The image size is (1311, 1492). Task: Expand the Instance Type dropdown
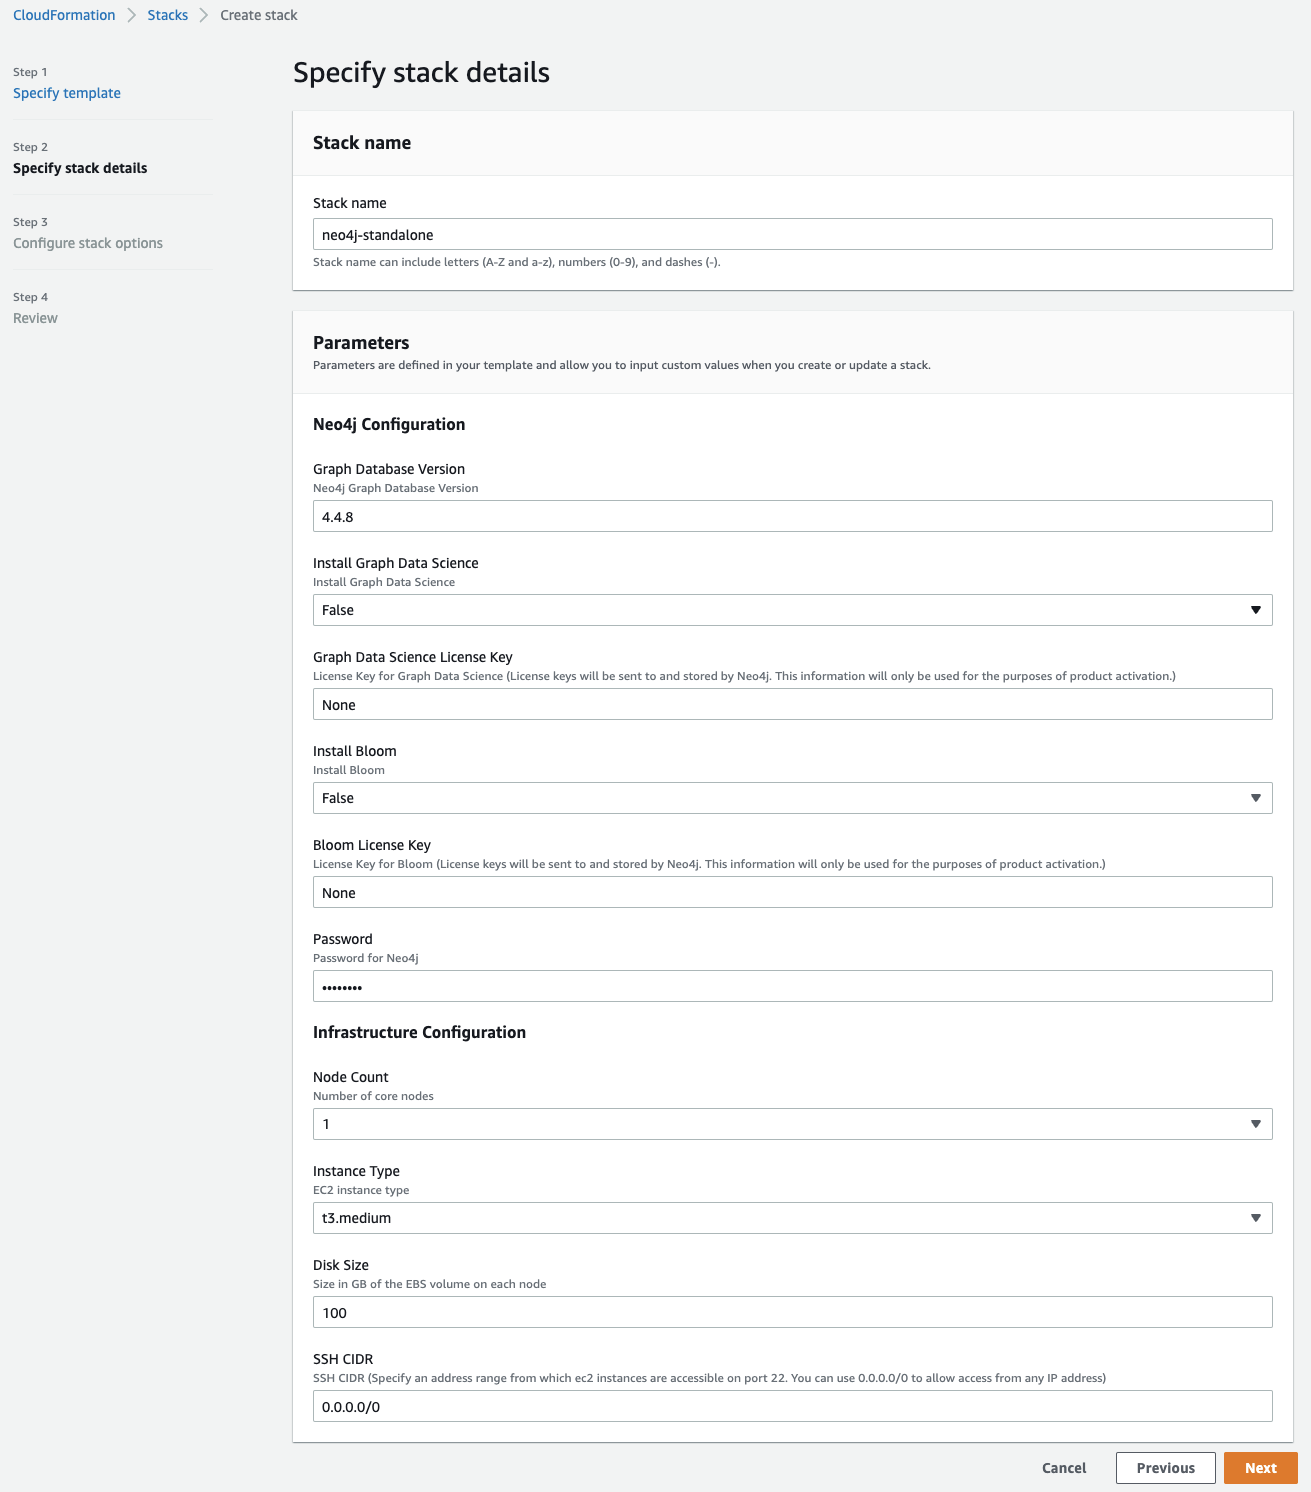793,1218
